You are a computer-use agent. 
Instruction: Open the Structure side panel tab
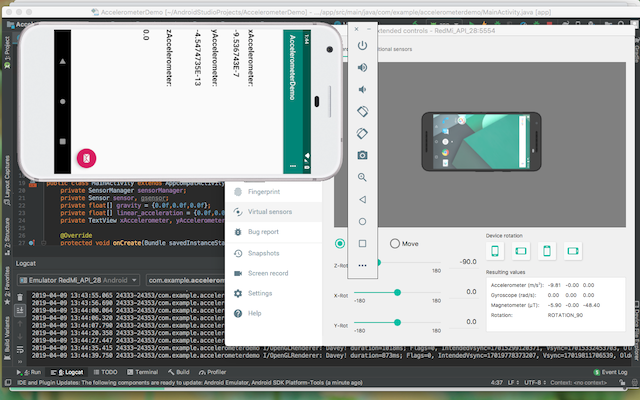coord(7,237)
